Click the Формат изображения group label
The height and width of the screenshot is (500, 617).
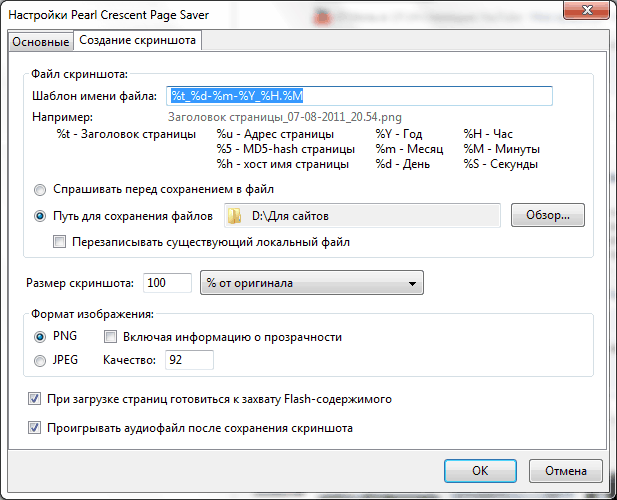tap(92, 314)
